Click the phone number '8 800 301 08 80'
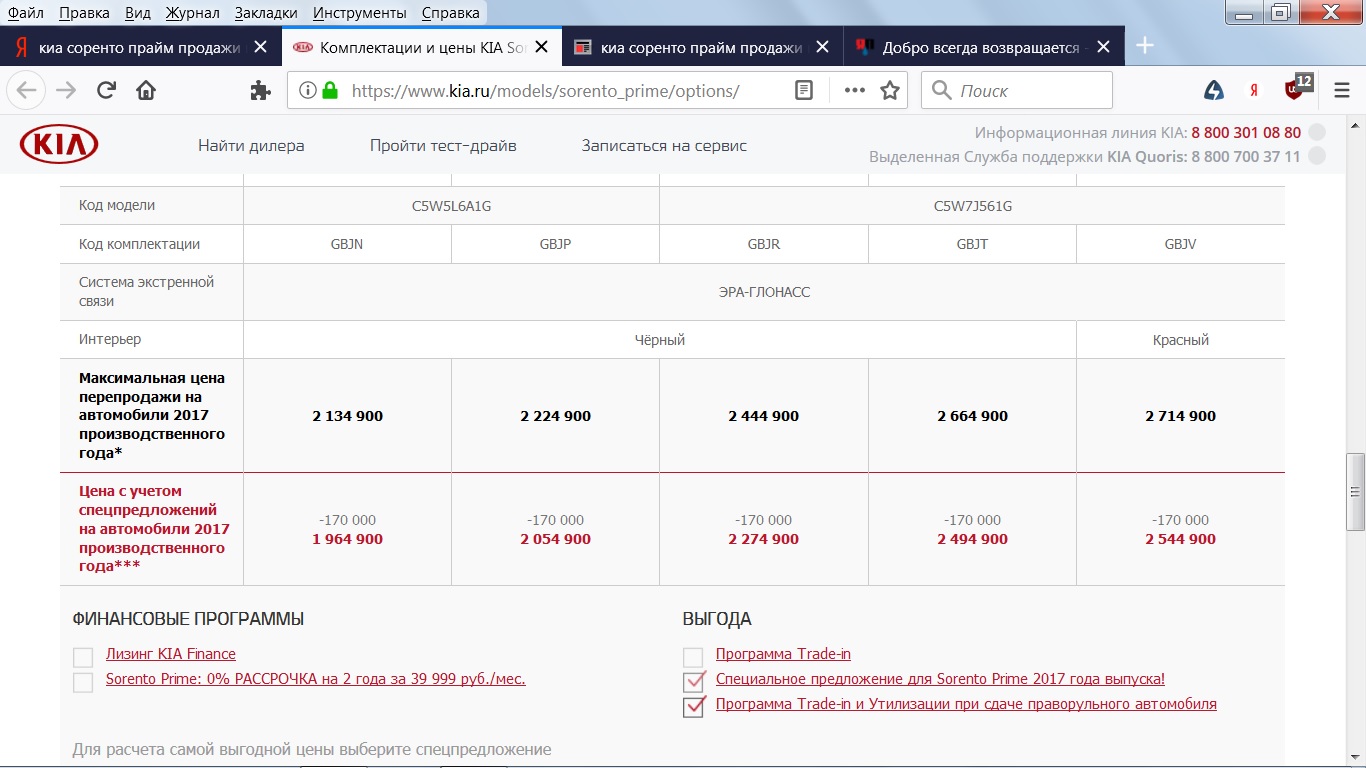 click(x=1246, y=132)
